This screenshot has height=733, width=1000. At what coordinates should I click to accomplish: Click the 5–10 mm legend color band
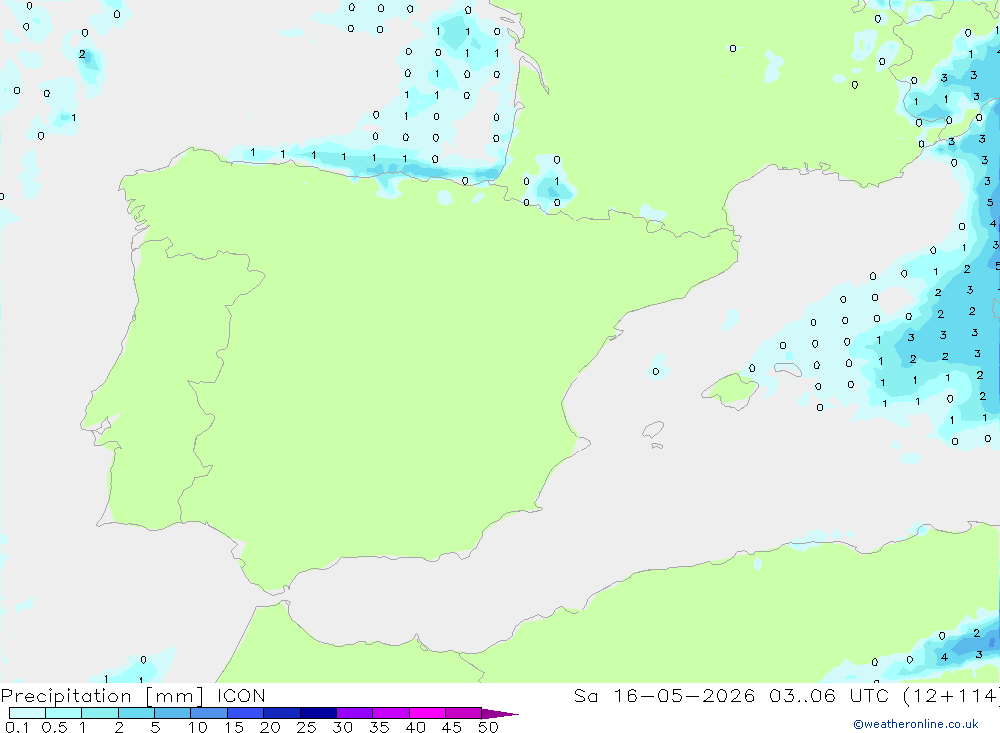tap(173, 713)
